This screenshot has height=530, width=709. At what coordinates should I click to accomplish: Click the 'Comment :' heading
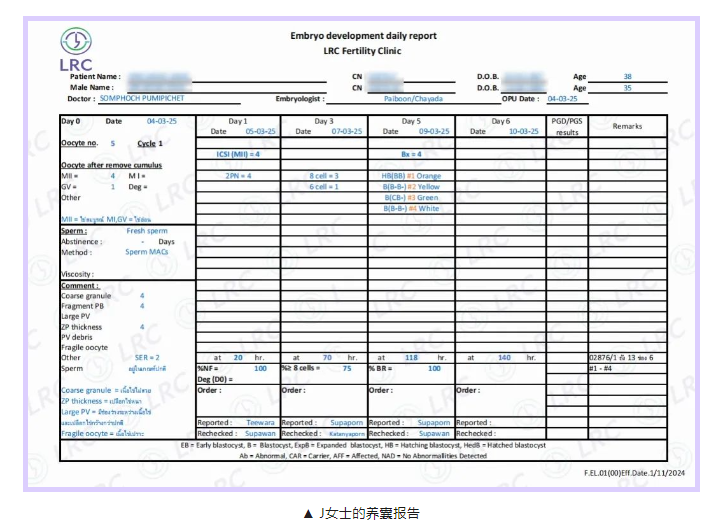(80, 286)
